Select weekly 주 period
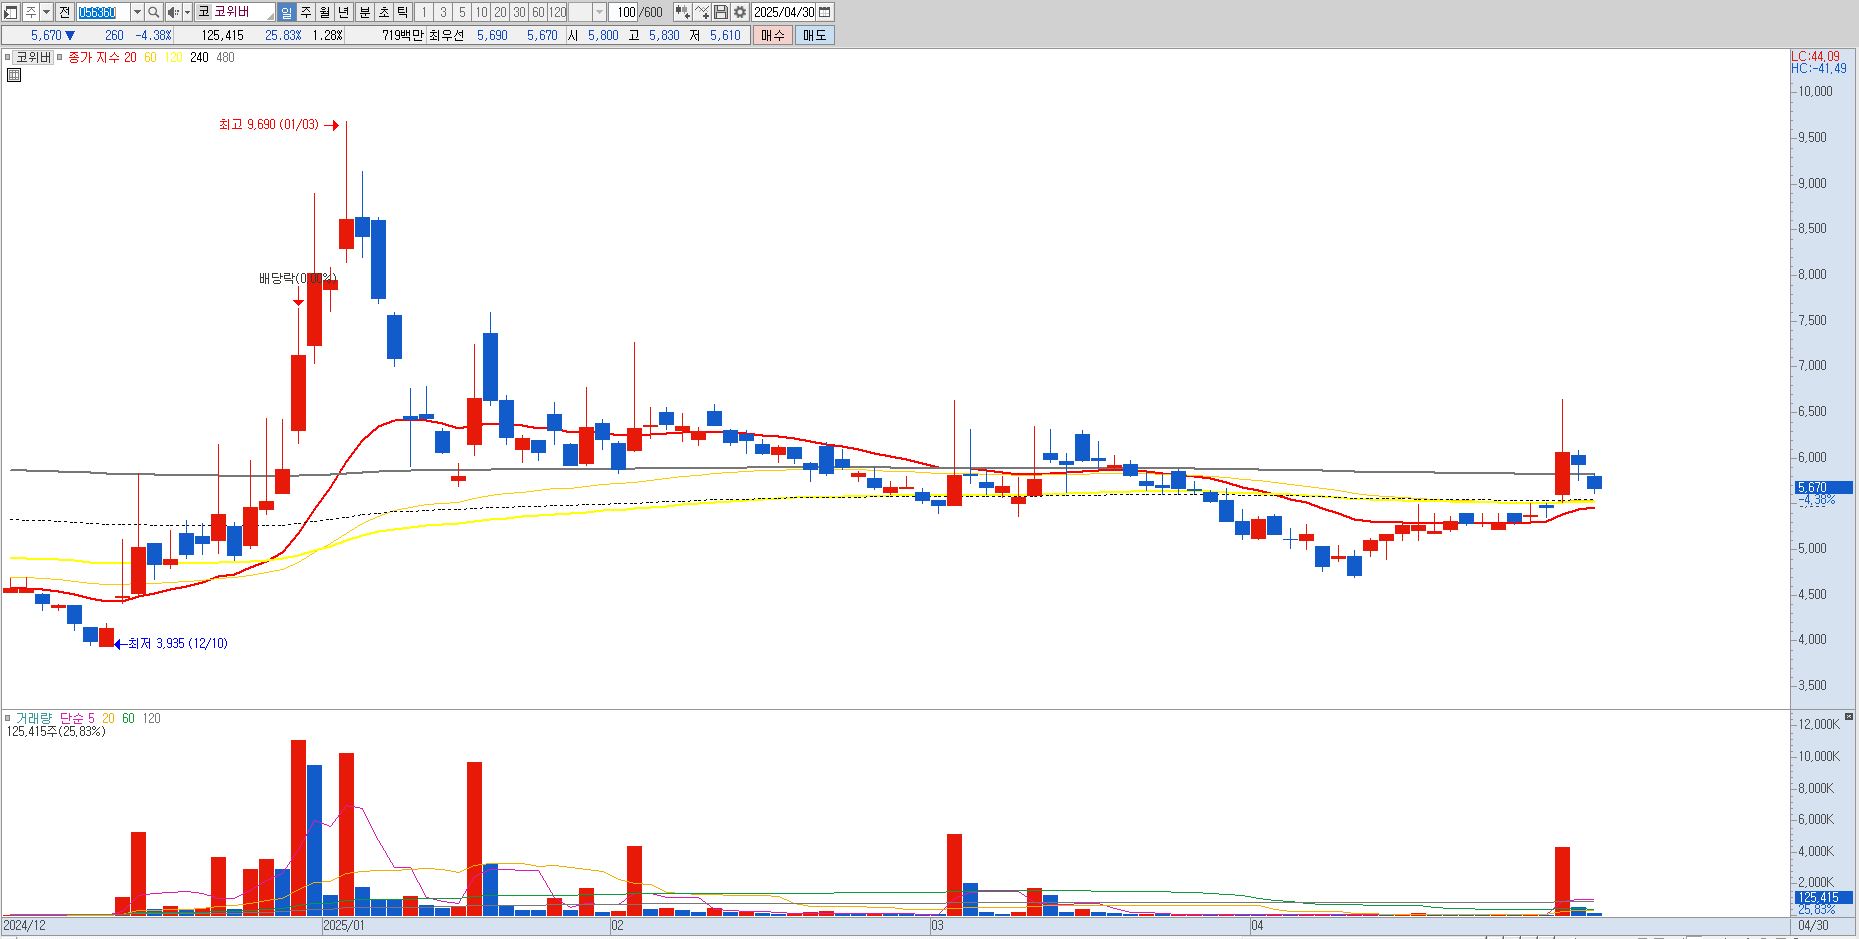Screen dimensions: 1859x939 pyautogui.click(x=306, y=12)
